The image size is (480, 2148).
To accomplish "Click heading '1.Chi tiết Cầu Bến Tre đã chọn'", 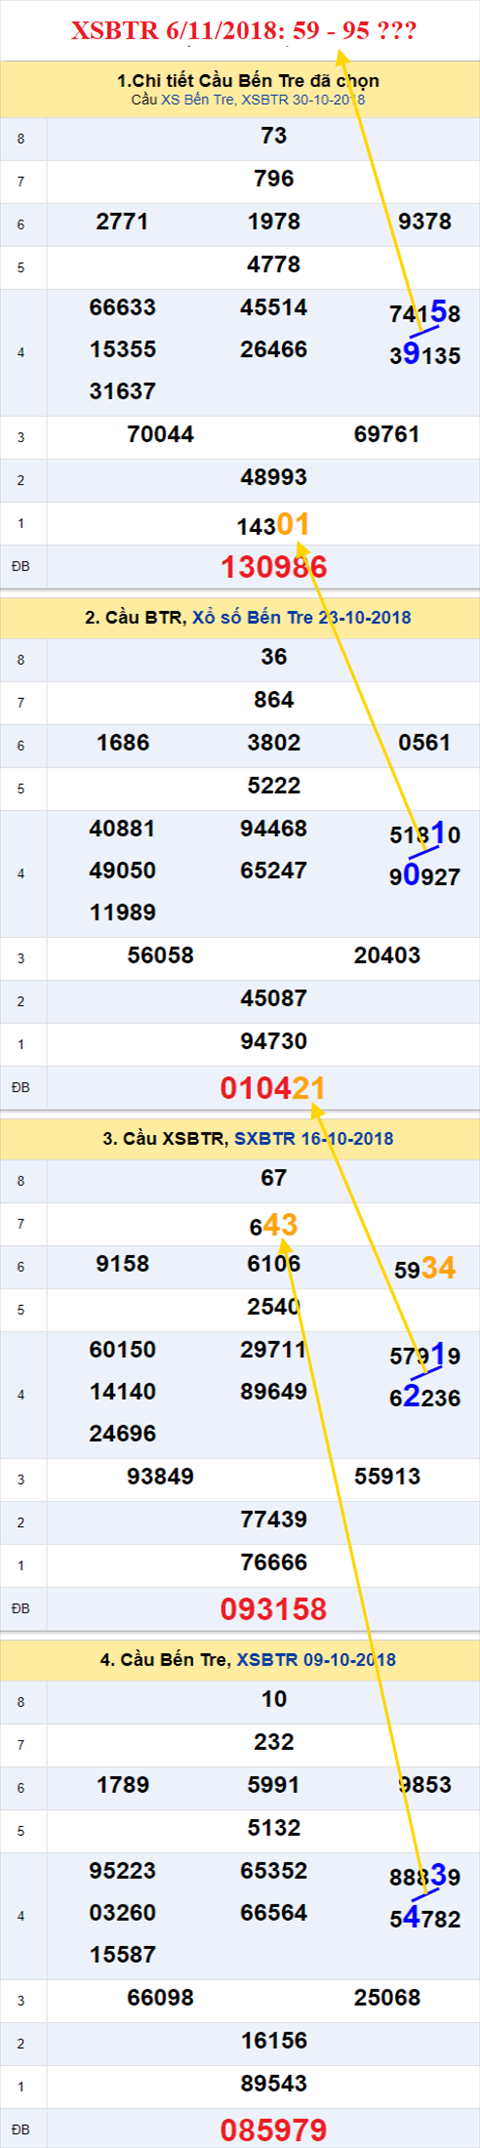I will tap(248, 81).
